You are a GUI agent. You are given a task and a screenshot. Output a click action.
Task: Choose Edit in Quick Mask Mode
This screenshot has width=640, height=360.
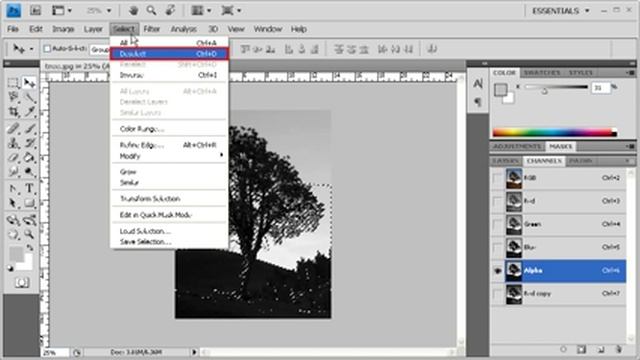169,215
